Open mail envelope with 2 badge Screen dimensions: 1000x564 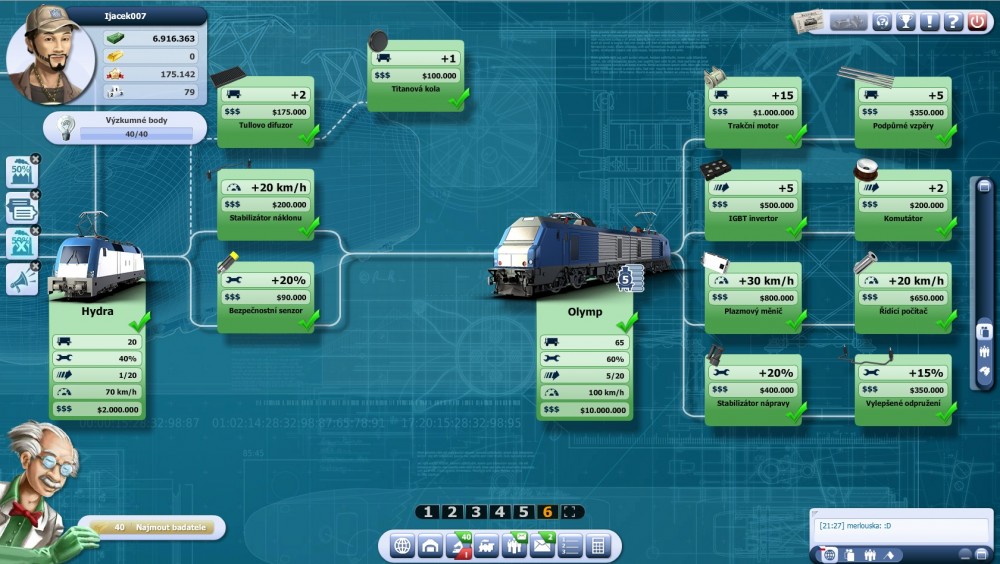point(543,546)
